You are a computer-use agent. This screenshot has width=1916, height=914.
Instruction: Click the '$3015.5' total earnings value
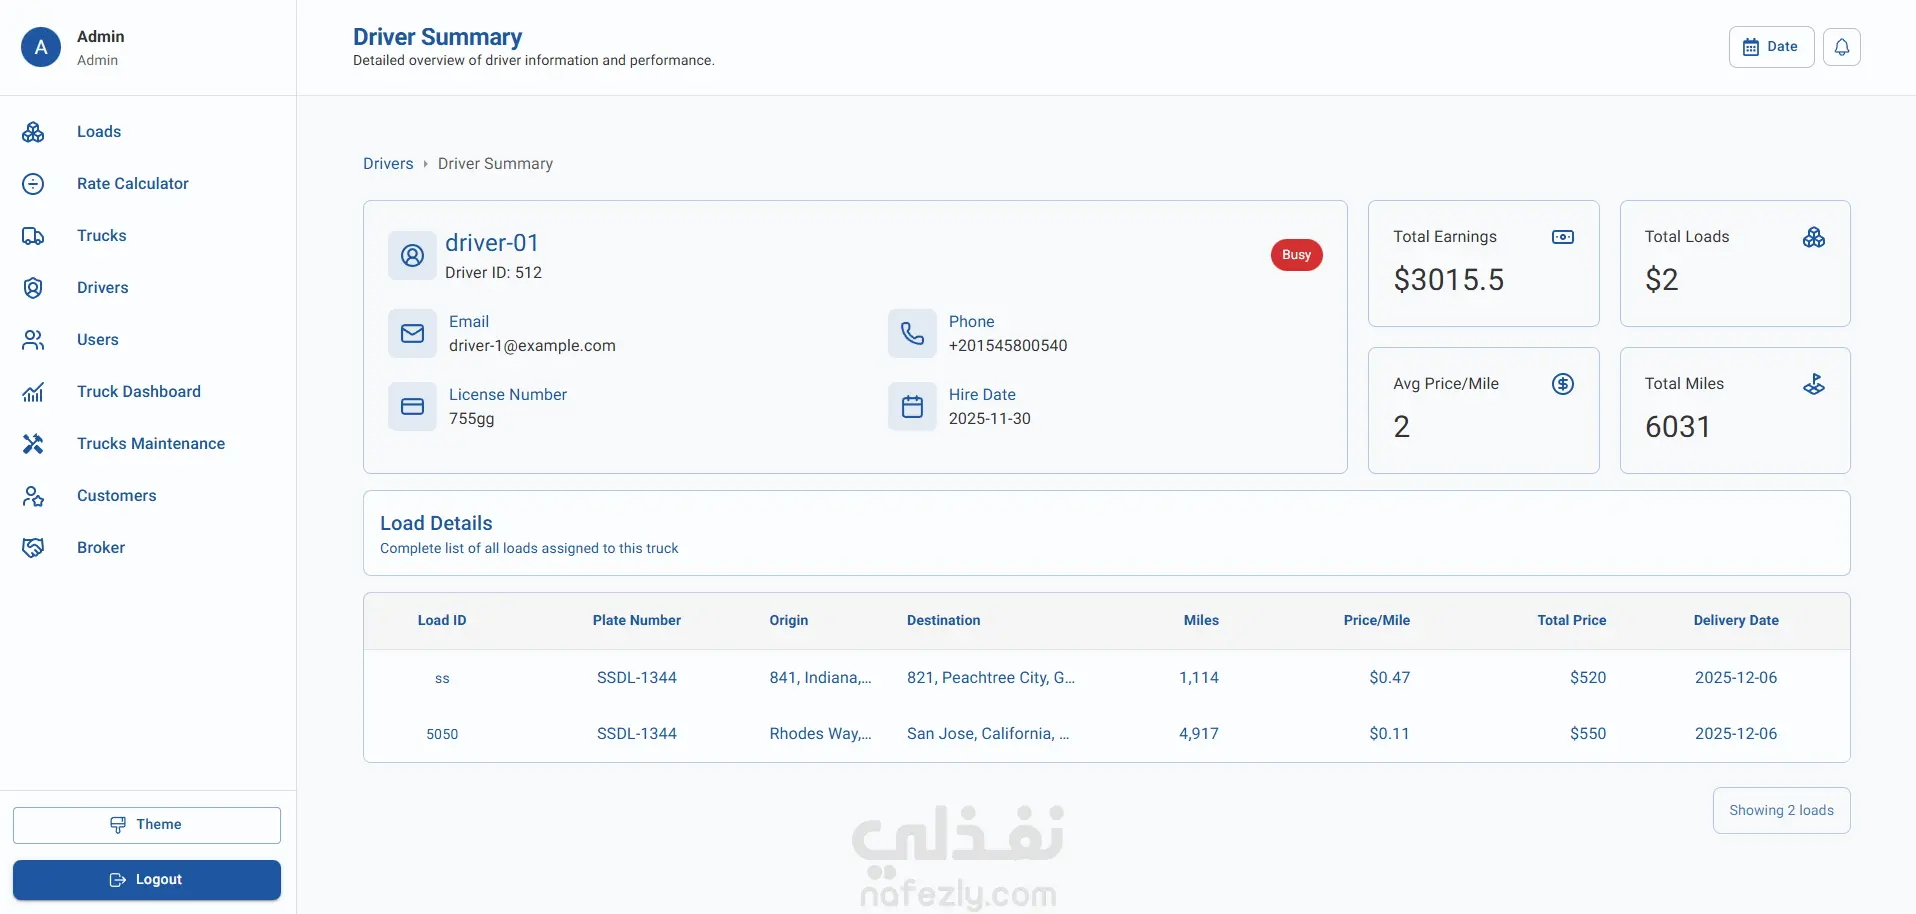click(x=1449, y=280)
